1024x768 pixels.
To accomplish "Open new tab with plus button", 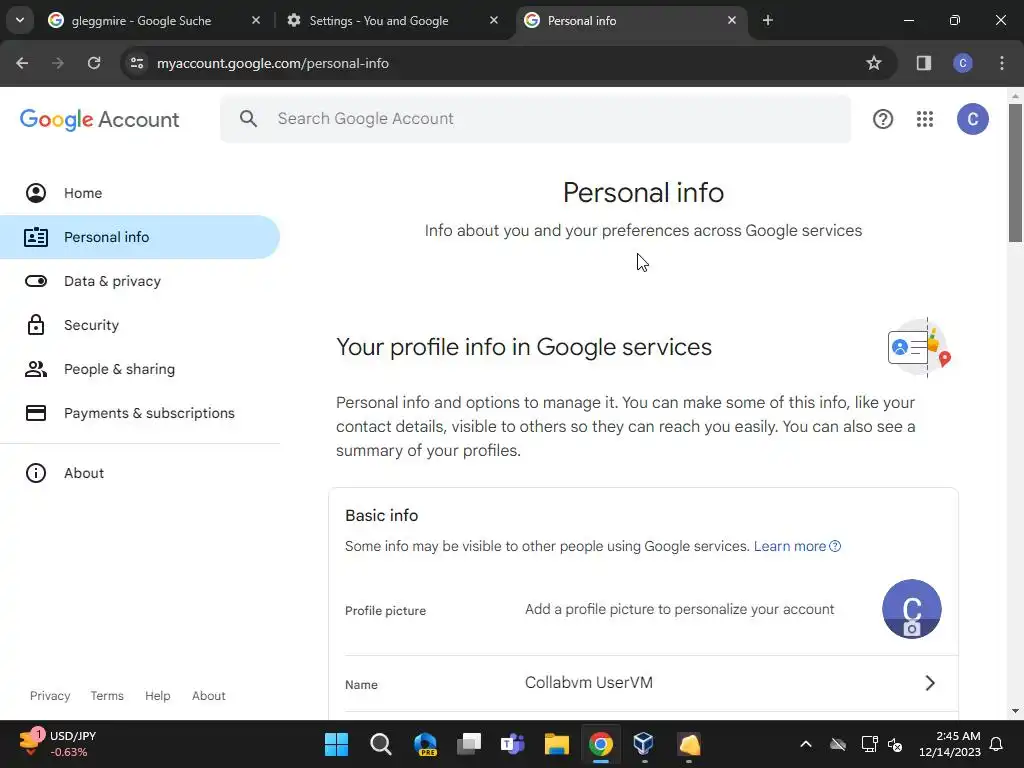I will tap(768, 20).
